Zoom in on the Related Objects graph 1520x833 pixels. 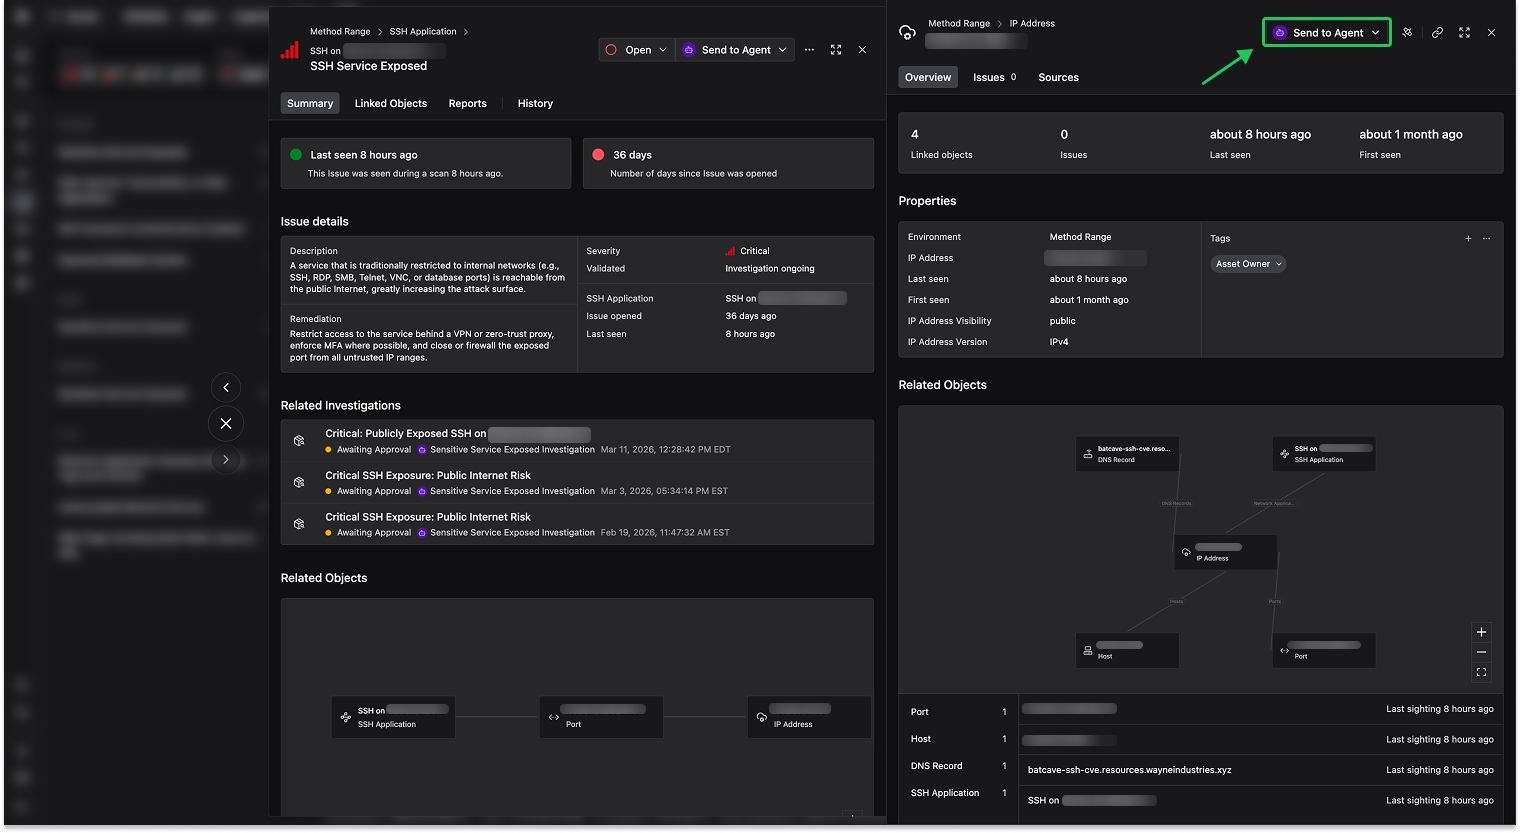(x=1481, y=632)
